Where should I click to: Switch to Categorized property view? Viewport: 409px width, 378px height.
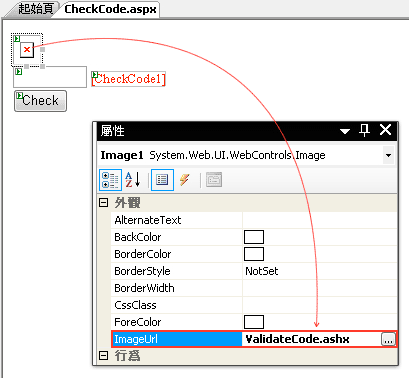coord(110,180)
